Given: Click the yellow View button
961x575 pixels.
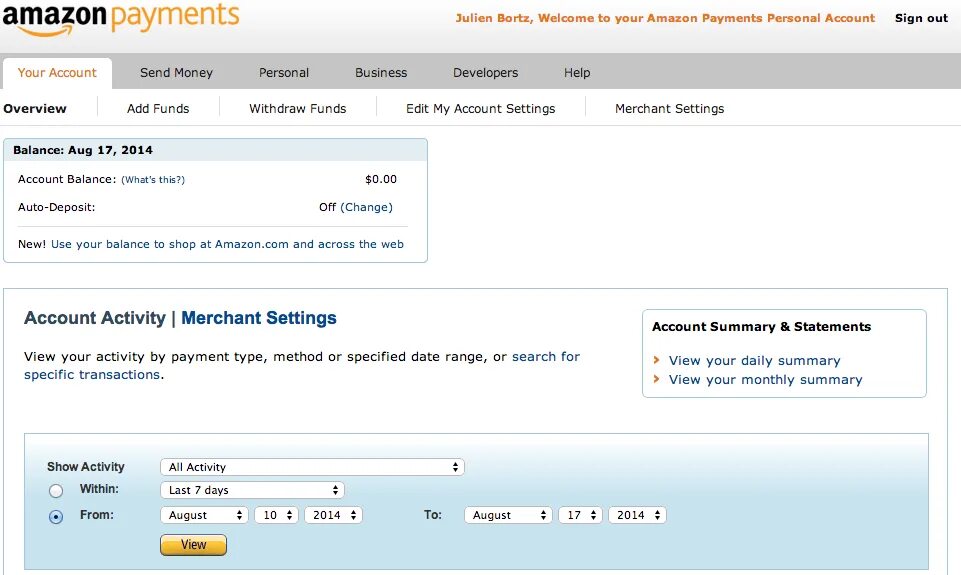Looking at the screenshot, I should pyautogui.click(x=194, y=544).
